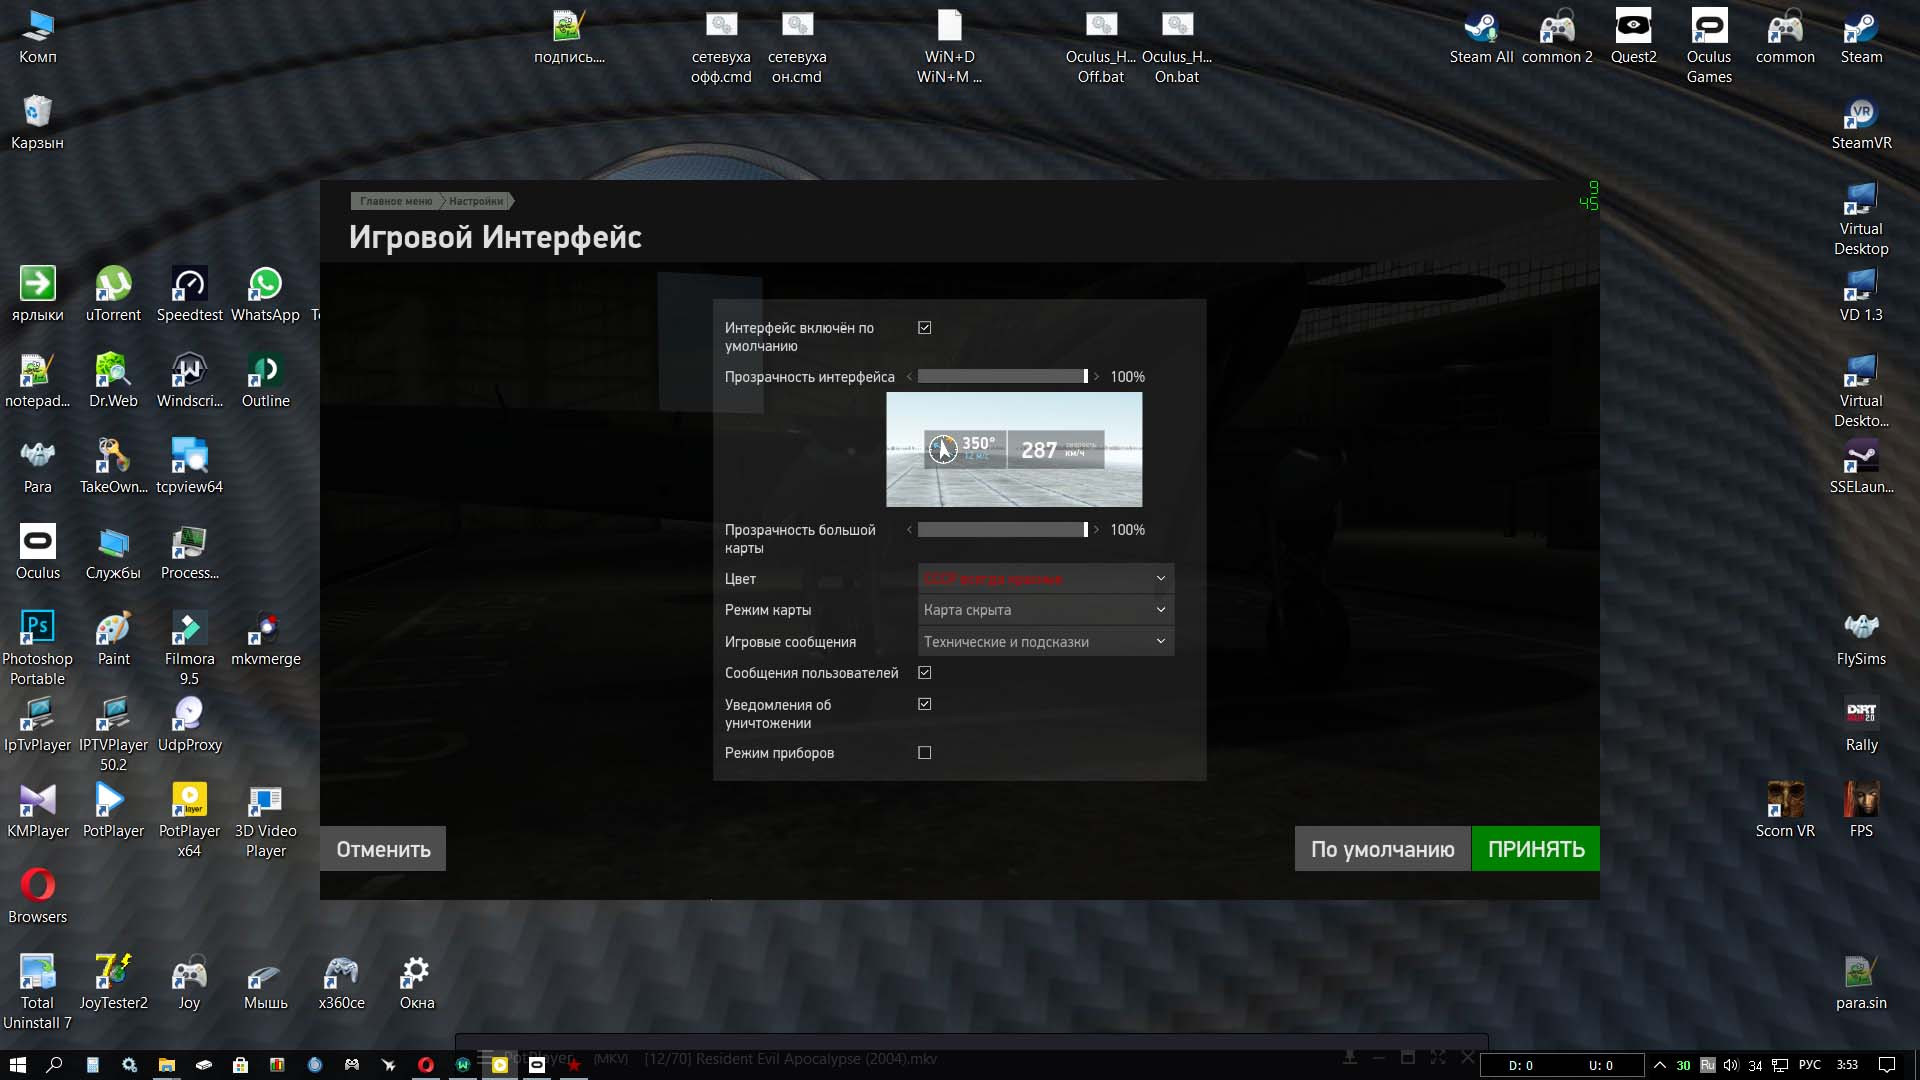
Task: Open the 'Игровые сообщения' dropdown
Action: click(x=1045, y=642)
